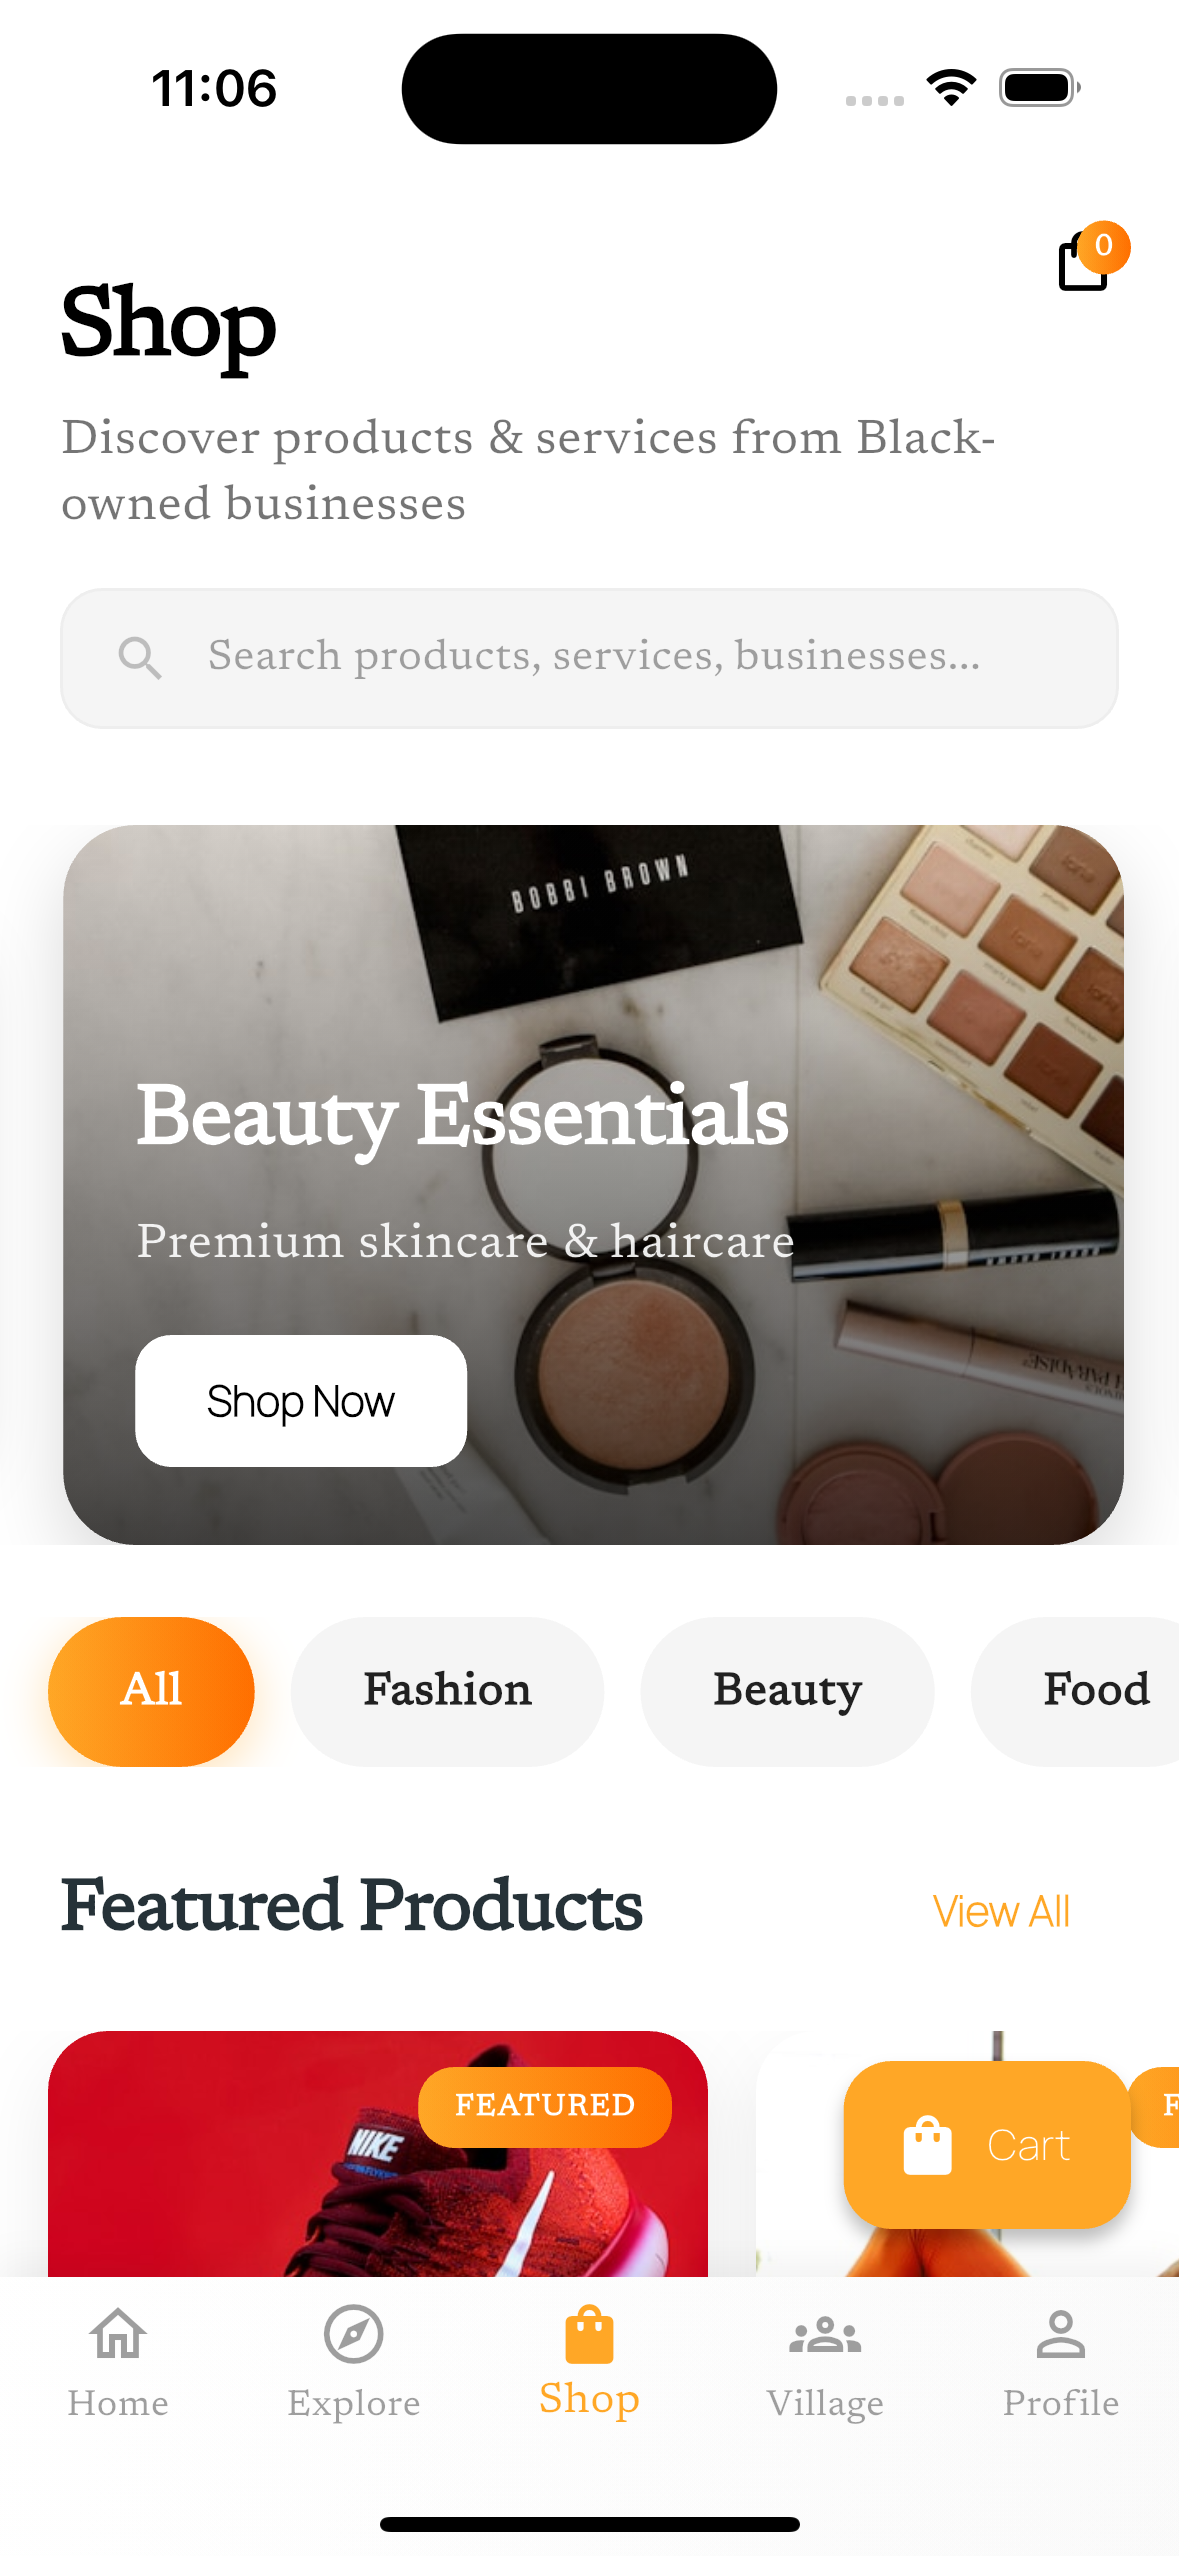
Task: Open the red Nike shoe product card
Action: [x=378, y=2154]
